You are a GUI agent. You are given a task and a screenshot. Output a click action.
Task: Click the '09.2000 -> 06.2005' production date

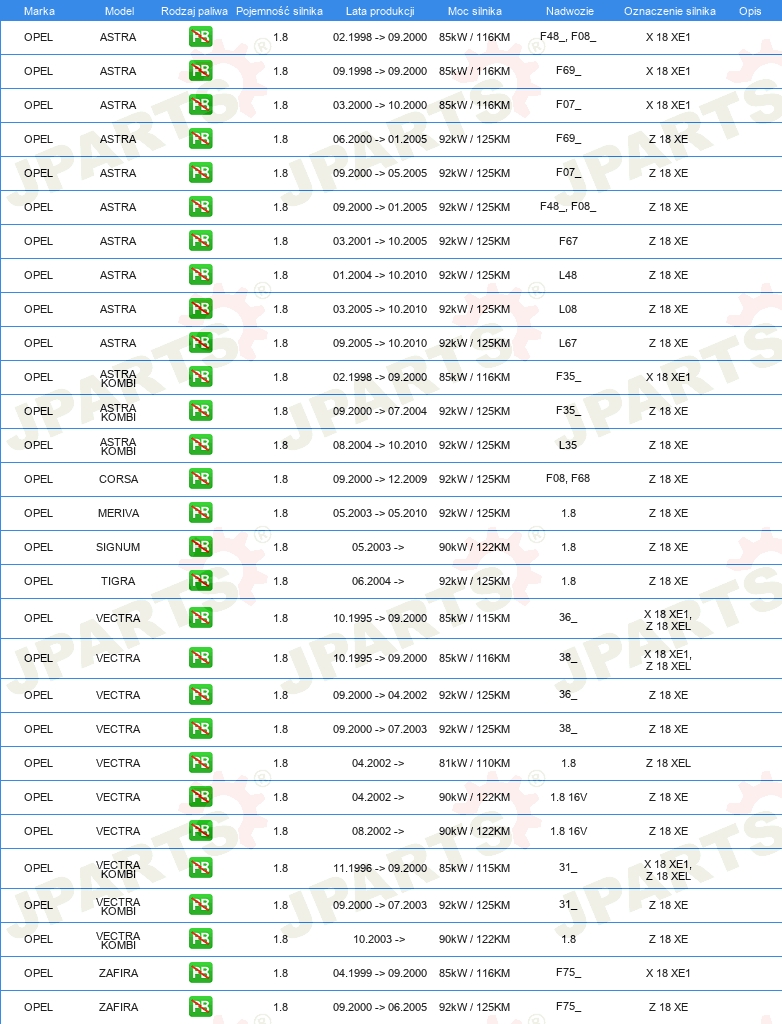pyautogui.click(x=380, y=1007)
